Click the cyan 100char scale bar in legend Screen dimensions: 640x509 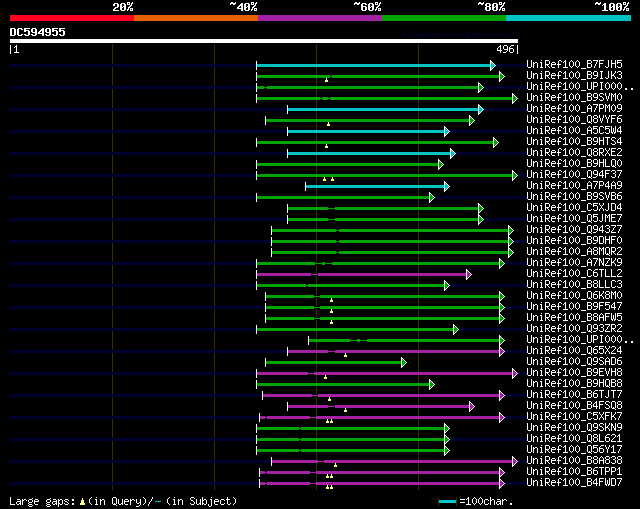point(447,501)
